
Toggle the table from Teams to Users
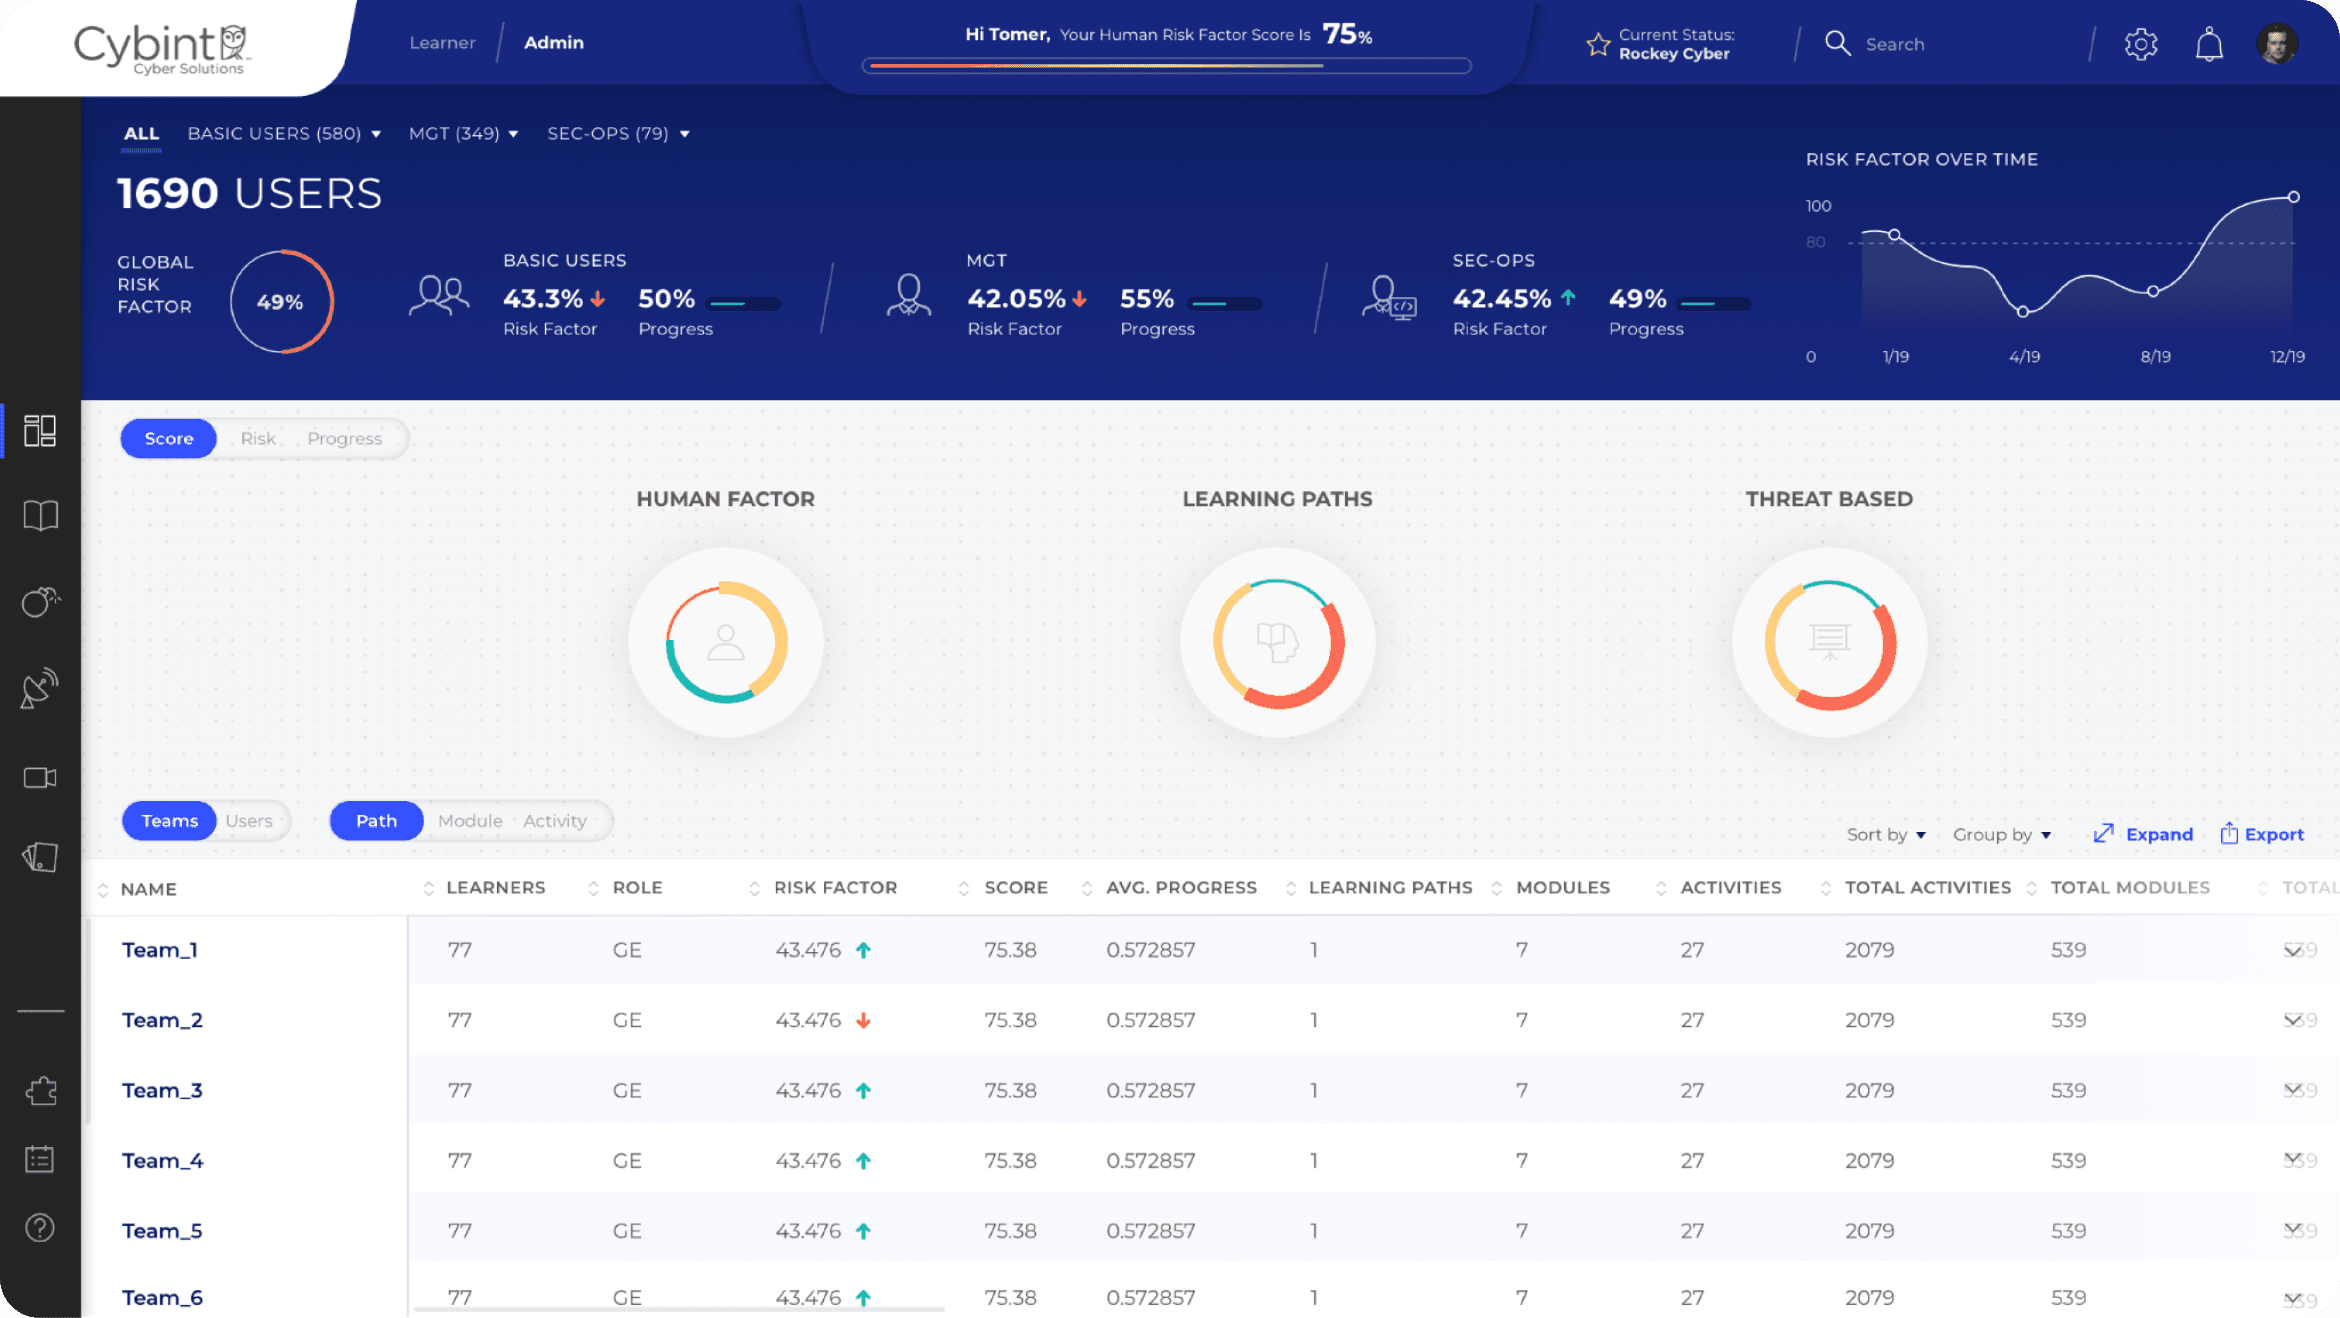point(249,820)
